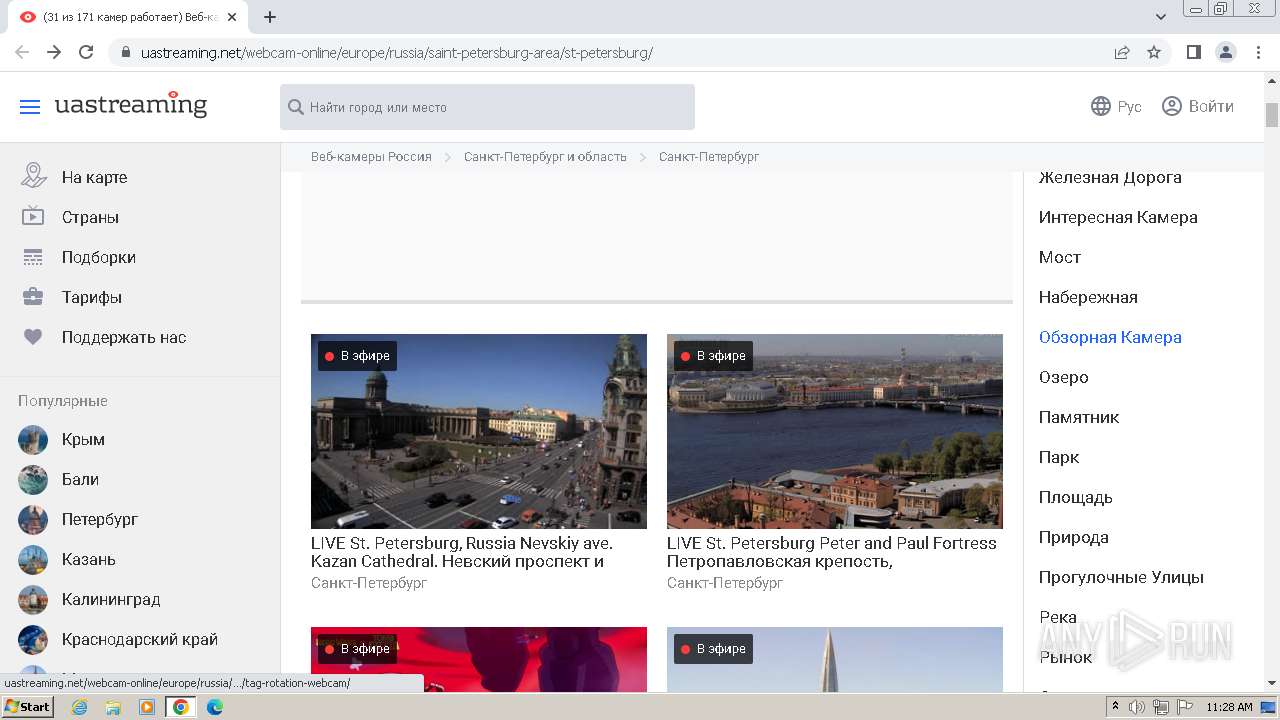This screenshot has width=1280, height=720.
Task: Open the Веб-камеры Россия breadcrumb
Action: [371, 157]
